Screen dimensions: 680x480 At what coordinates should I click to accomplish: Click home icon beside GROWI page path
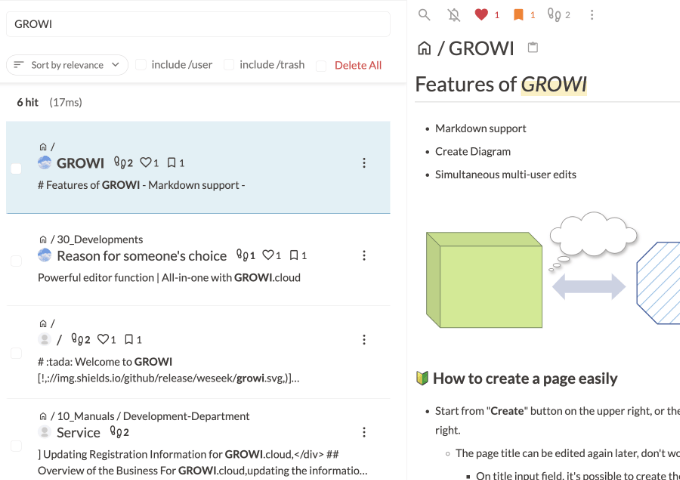(424, 48)
